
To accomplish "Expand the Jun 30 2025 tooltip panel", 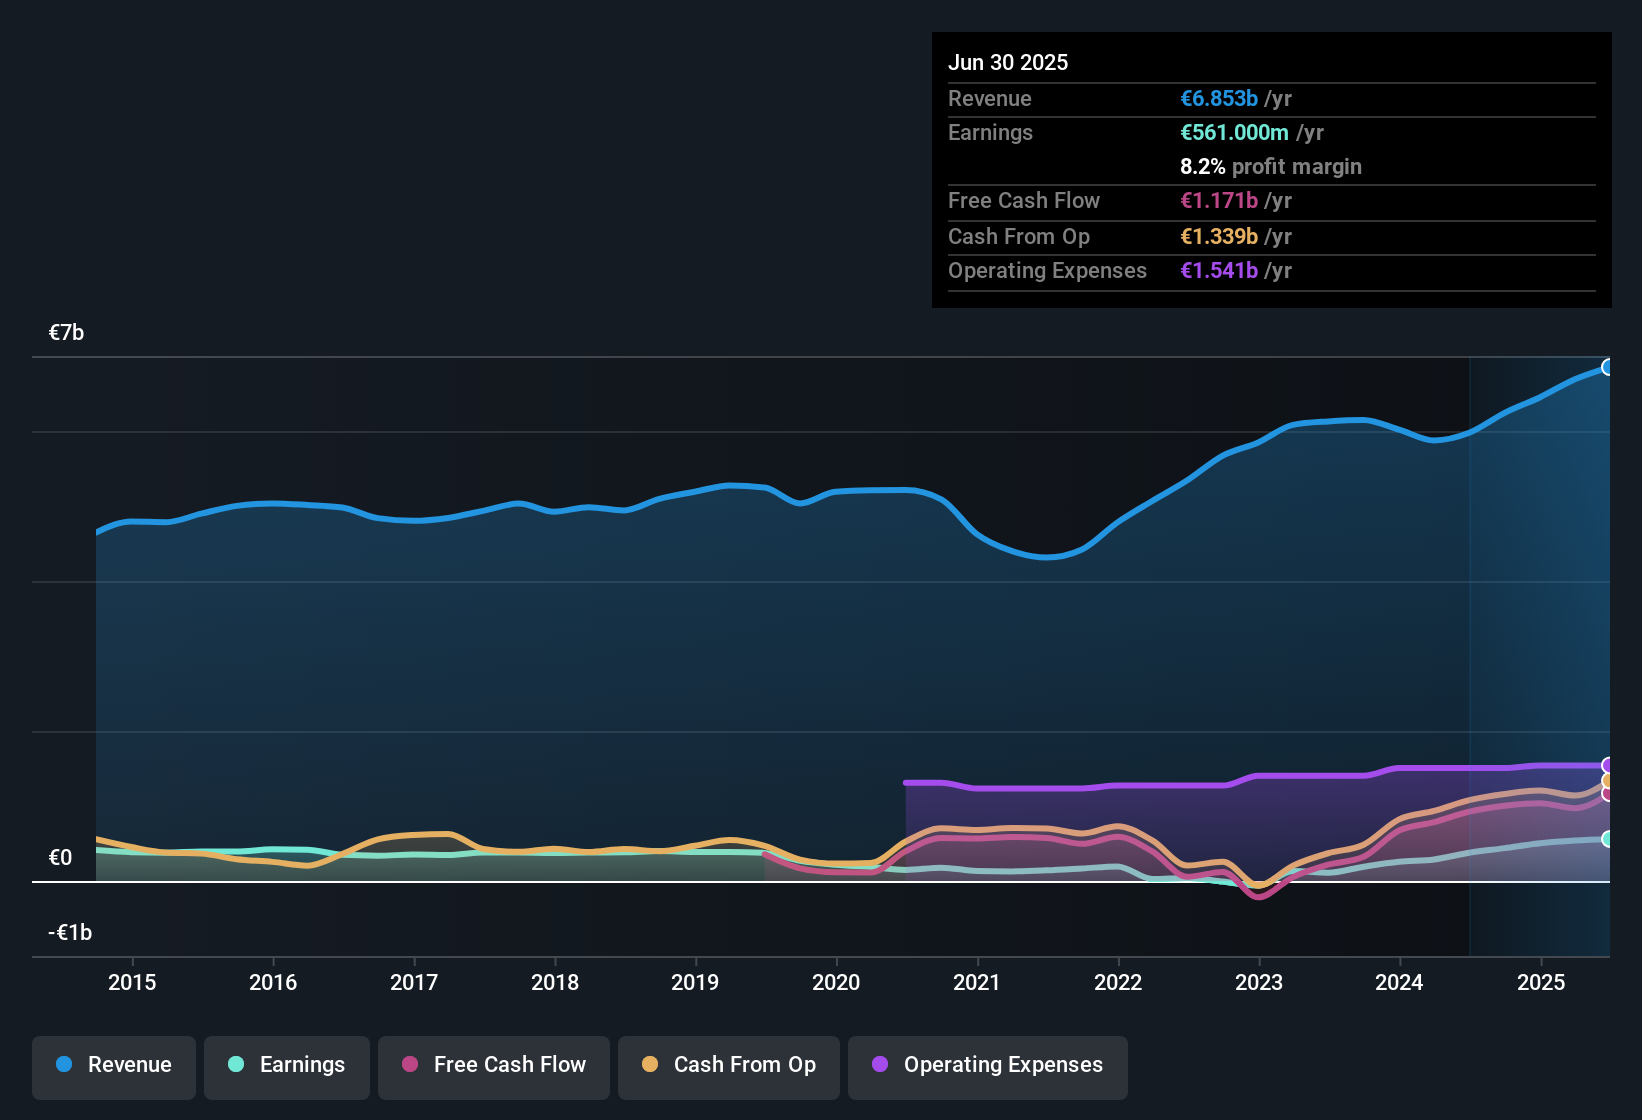I will [1270, 170].
